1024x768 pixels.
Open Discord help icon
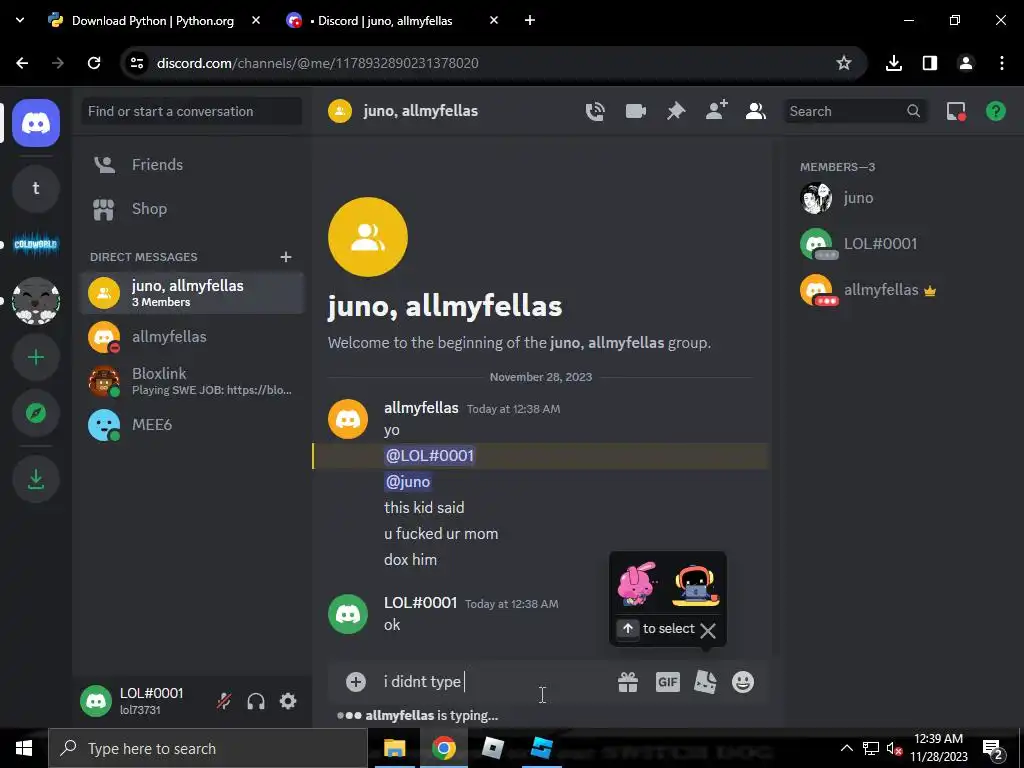point(996,111)
